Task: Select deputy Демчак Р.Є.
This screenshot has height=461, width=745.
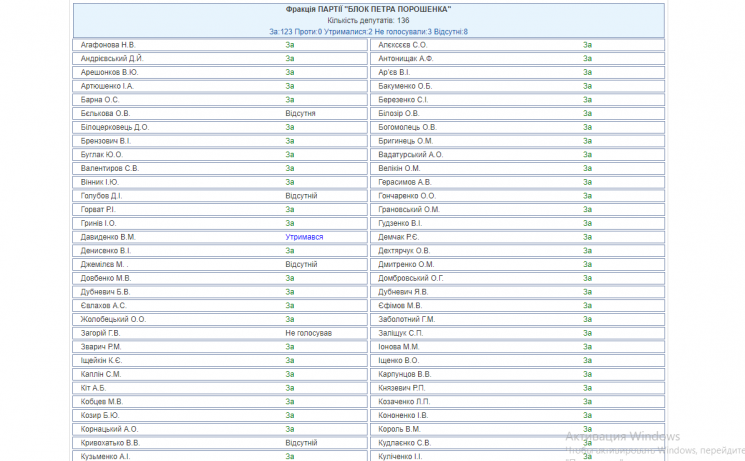Action: pyautogui.click(x=398, y=237)
